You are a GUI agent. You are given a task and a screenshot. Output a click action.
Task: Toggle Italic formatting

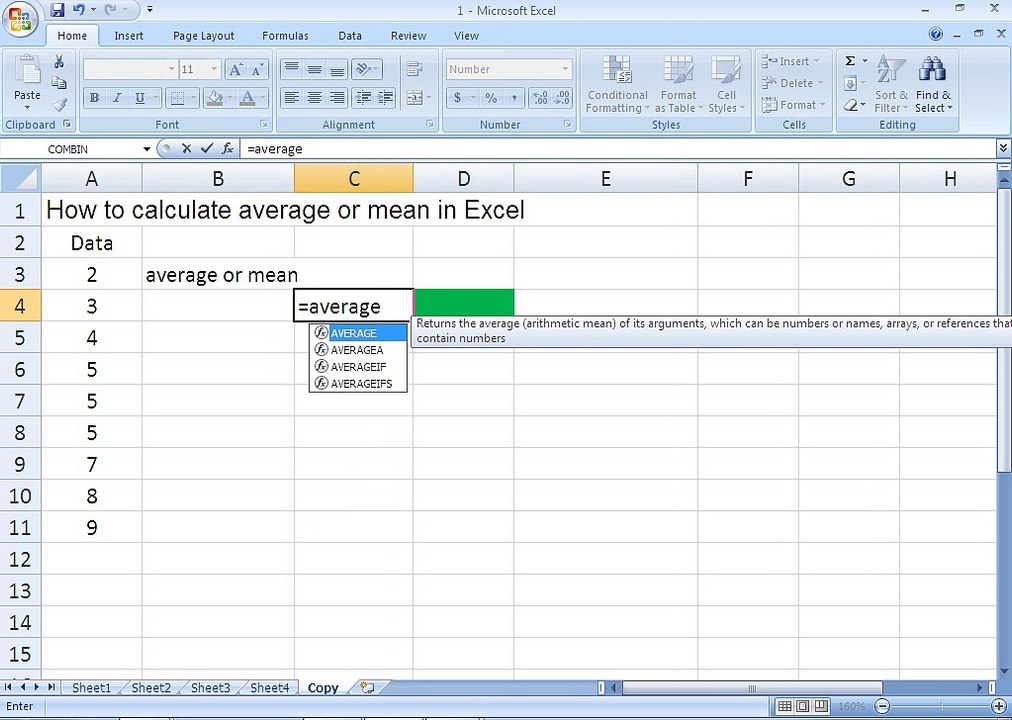click(117, 98)
